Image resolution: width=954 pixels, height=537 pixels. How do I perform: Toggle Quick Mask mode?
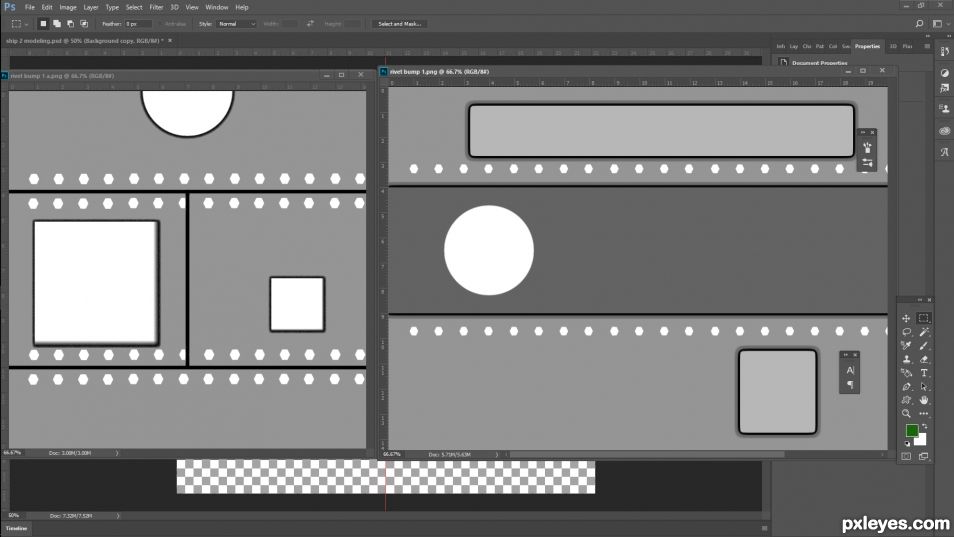(x=906, y=456)
